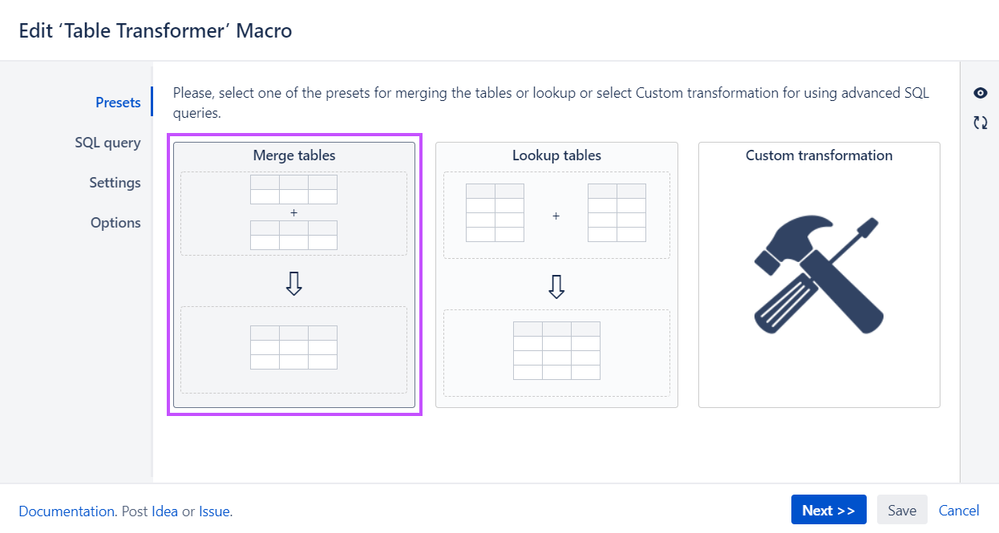Click the merged result table in Merge tables
Image resolution: width=999 pixels, height=533 pixels.
294,347
